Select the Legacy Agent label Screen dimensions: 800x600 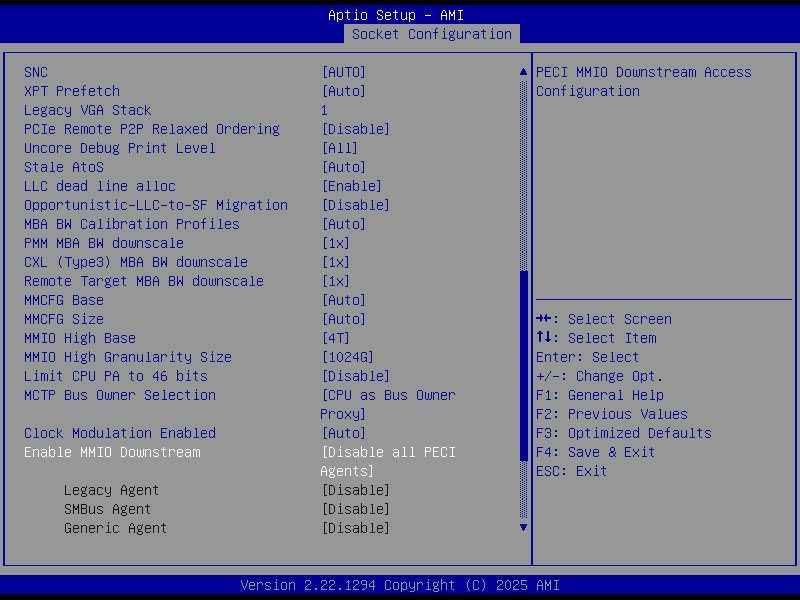click(111, 490)
